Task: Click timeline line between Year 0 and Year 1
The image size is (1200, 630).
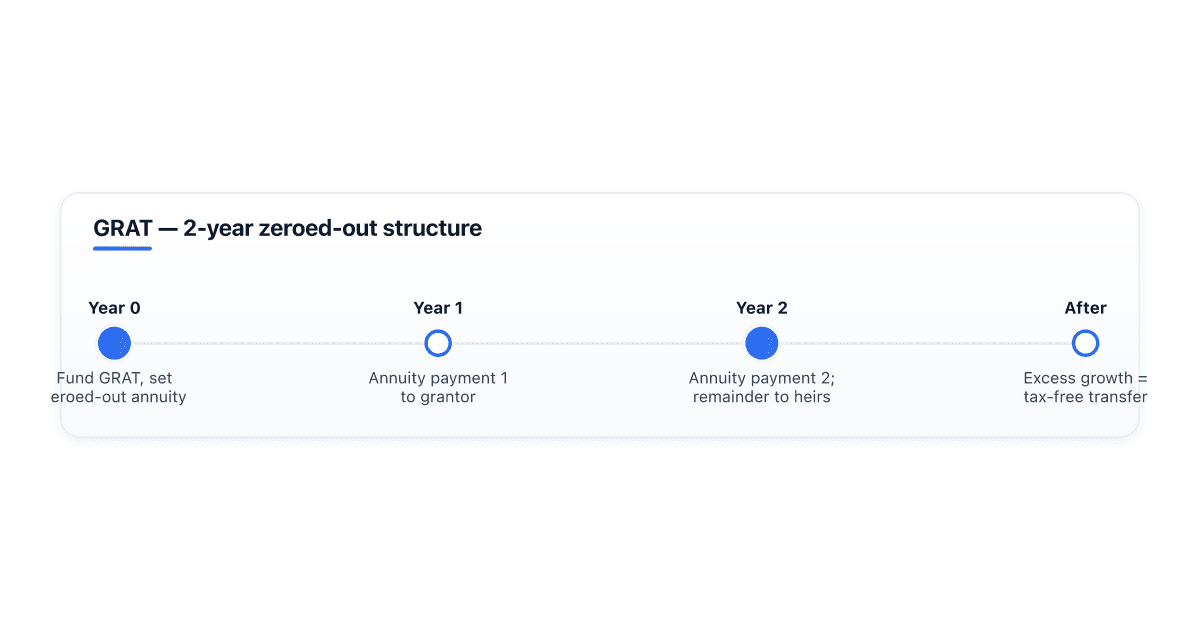Action: pyautogui.click(x=277, y=343)
